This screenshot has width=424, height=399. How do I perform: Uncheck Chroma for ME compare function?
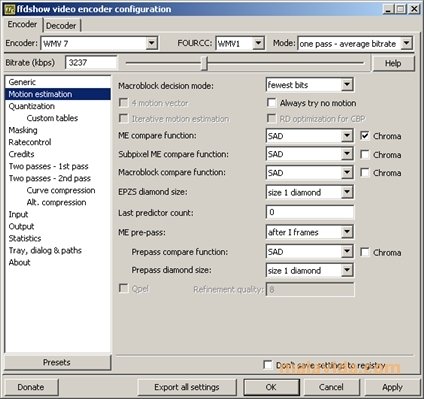pyautogui.click(x=365, y=136)
